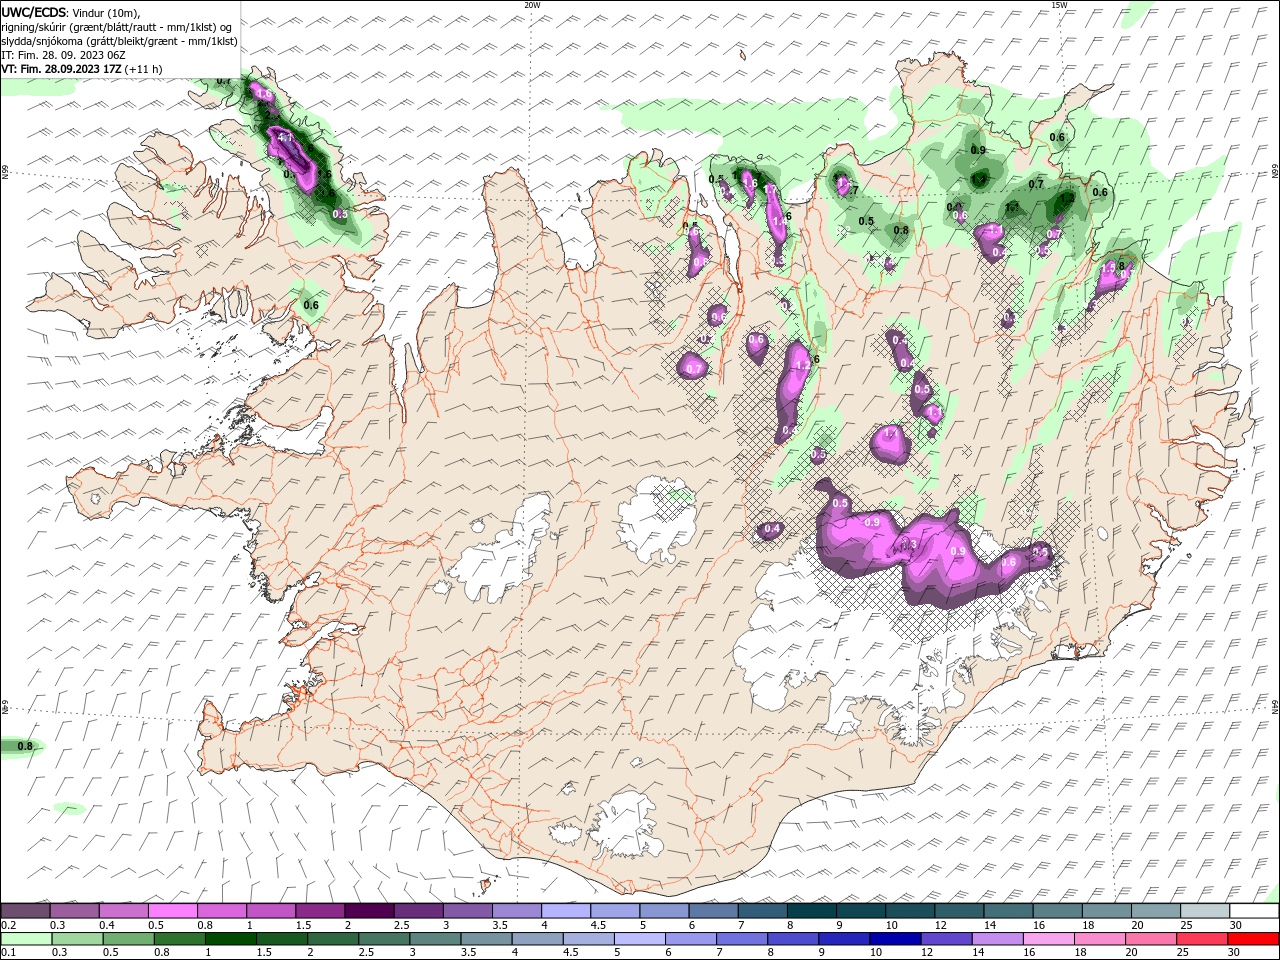Pick the top-row swatch between 10 and 12
Screen dimensions: 1280x960
910,911
